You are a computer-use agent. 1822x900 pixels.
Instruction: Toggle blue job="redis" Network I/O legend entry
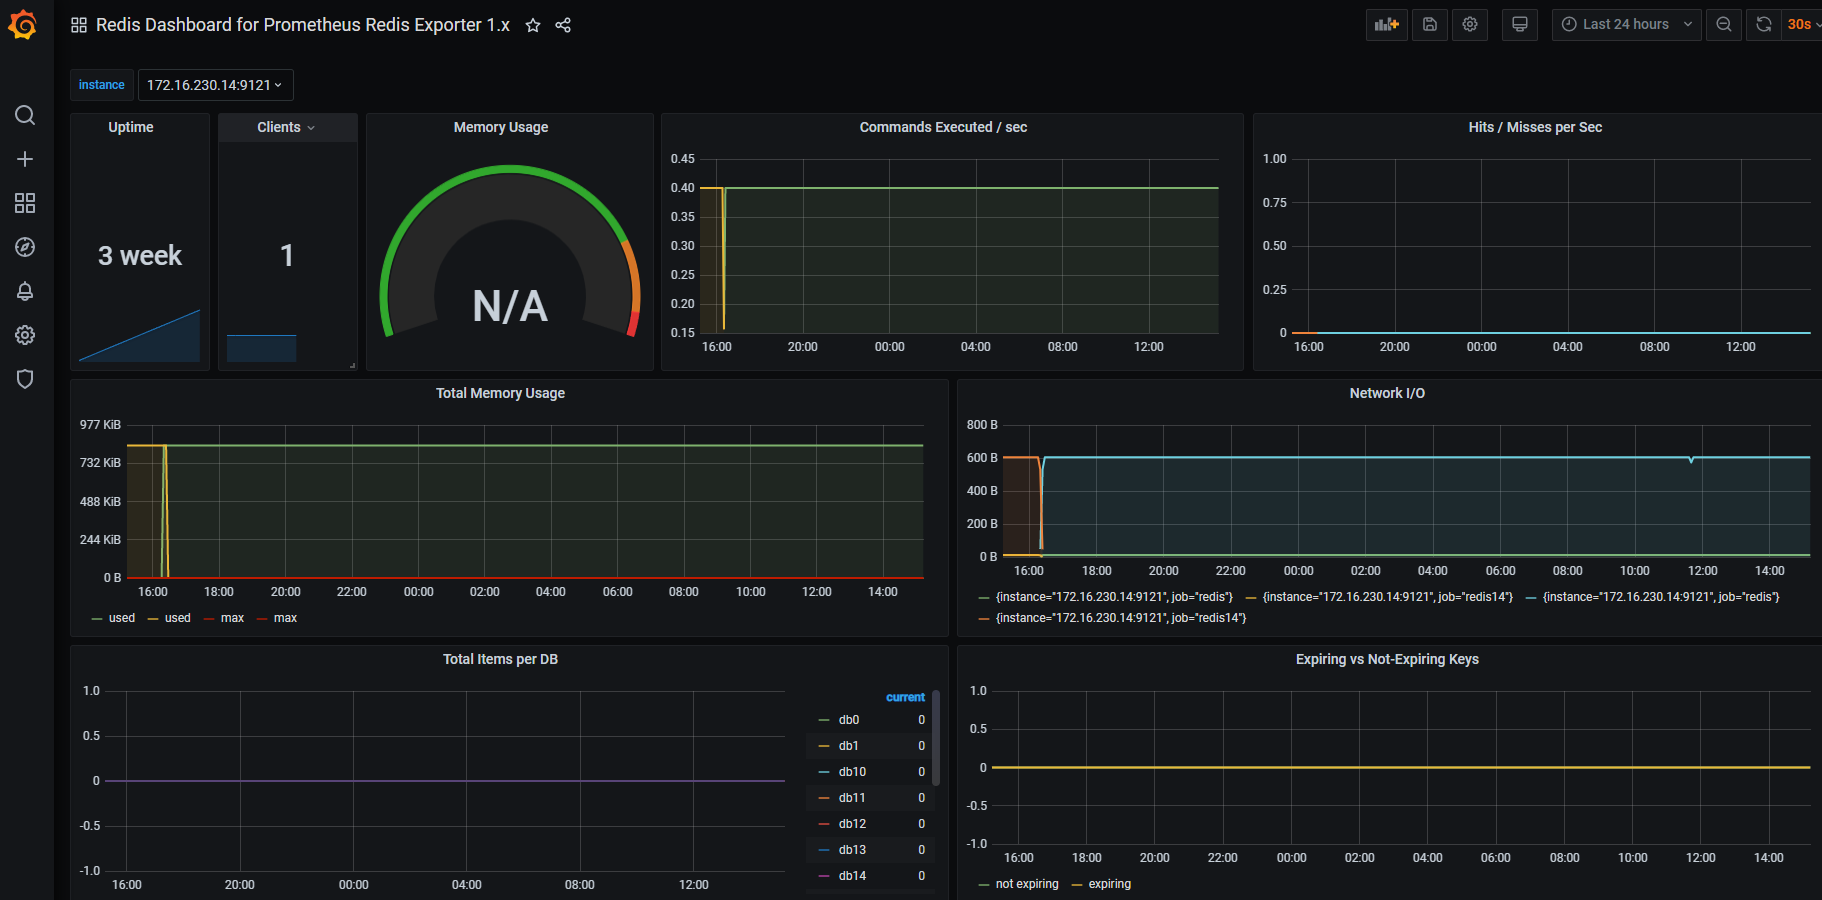pos(1661,597)
